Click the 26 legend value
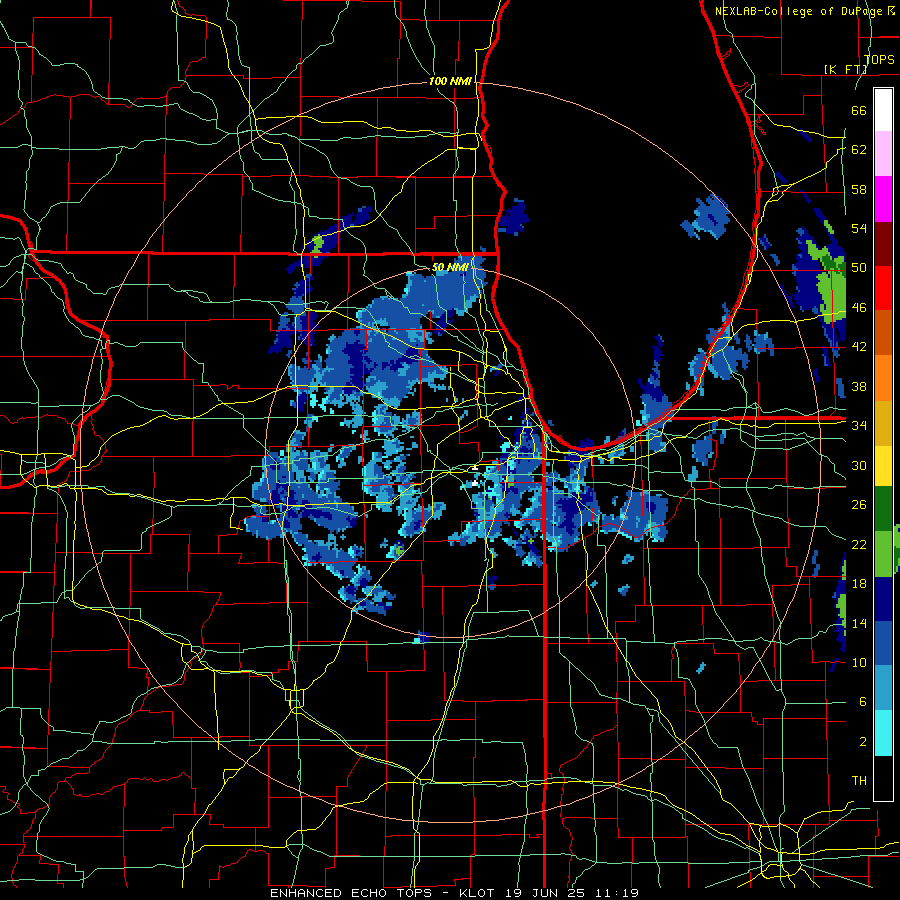900x900 pixels. click(x=859, y=505)
